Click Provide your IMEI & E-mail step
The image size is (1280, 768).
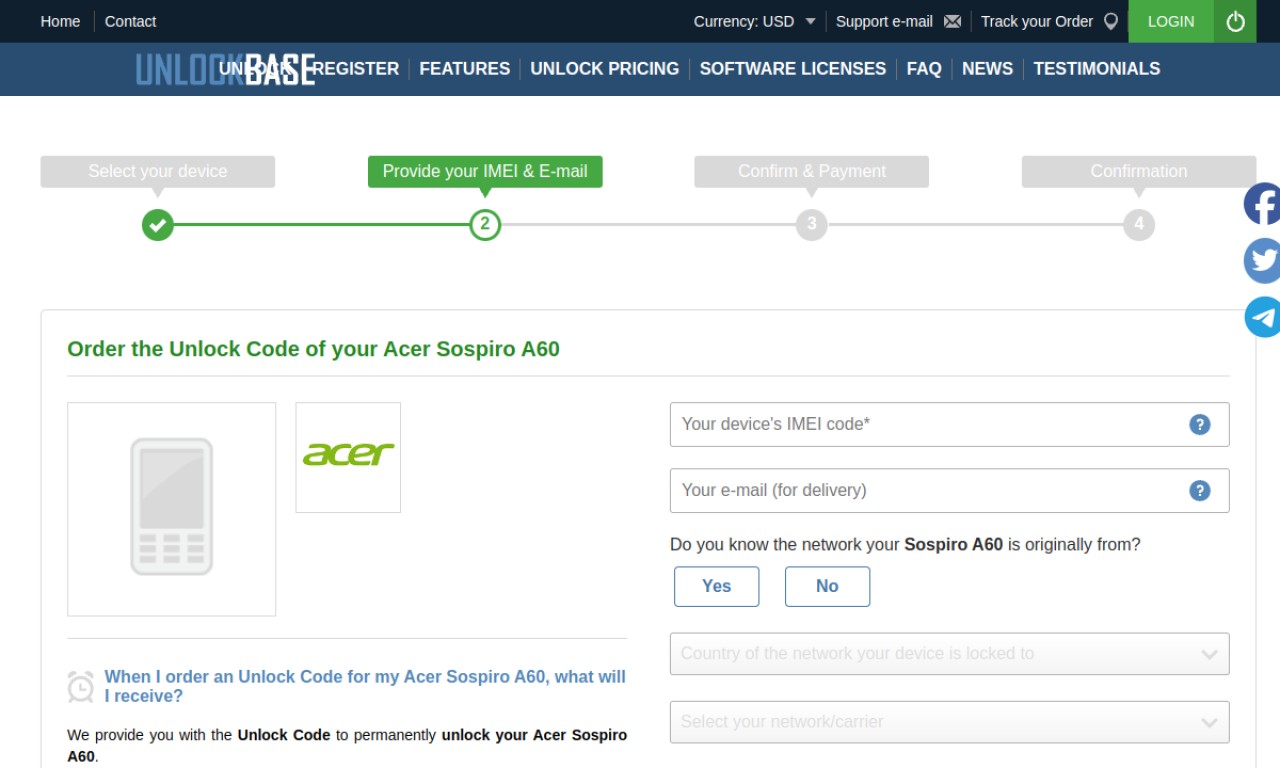tap(485, 171)
